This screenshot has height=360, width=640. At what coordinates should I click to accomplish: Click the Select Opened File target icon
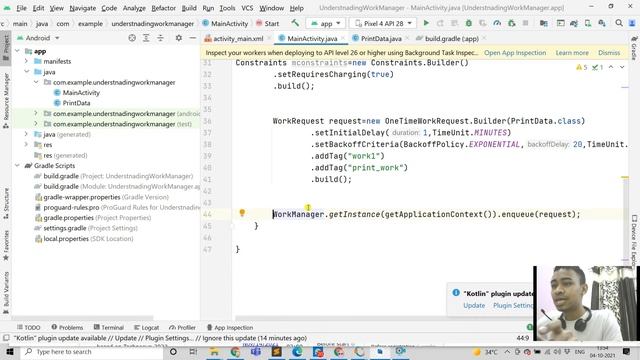[132, 38]
